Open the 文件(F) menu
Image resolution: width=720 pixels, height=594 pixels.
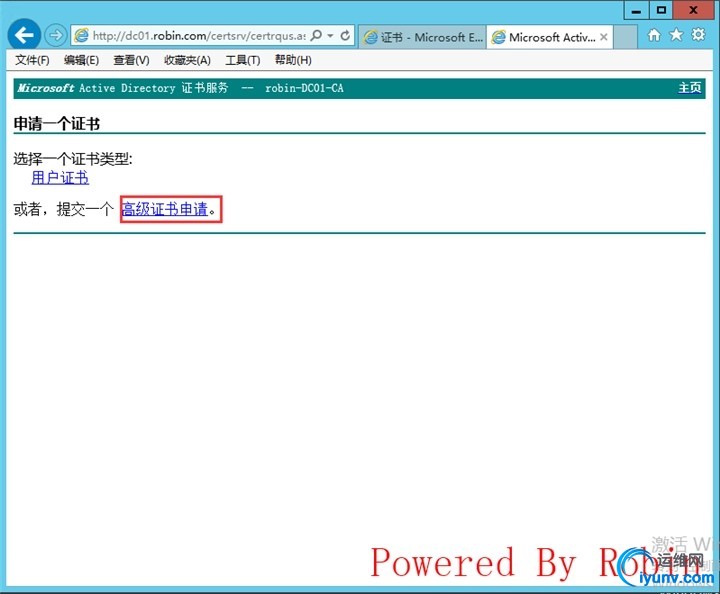[x=32, y=60]
